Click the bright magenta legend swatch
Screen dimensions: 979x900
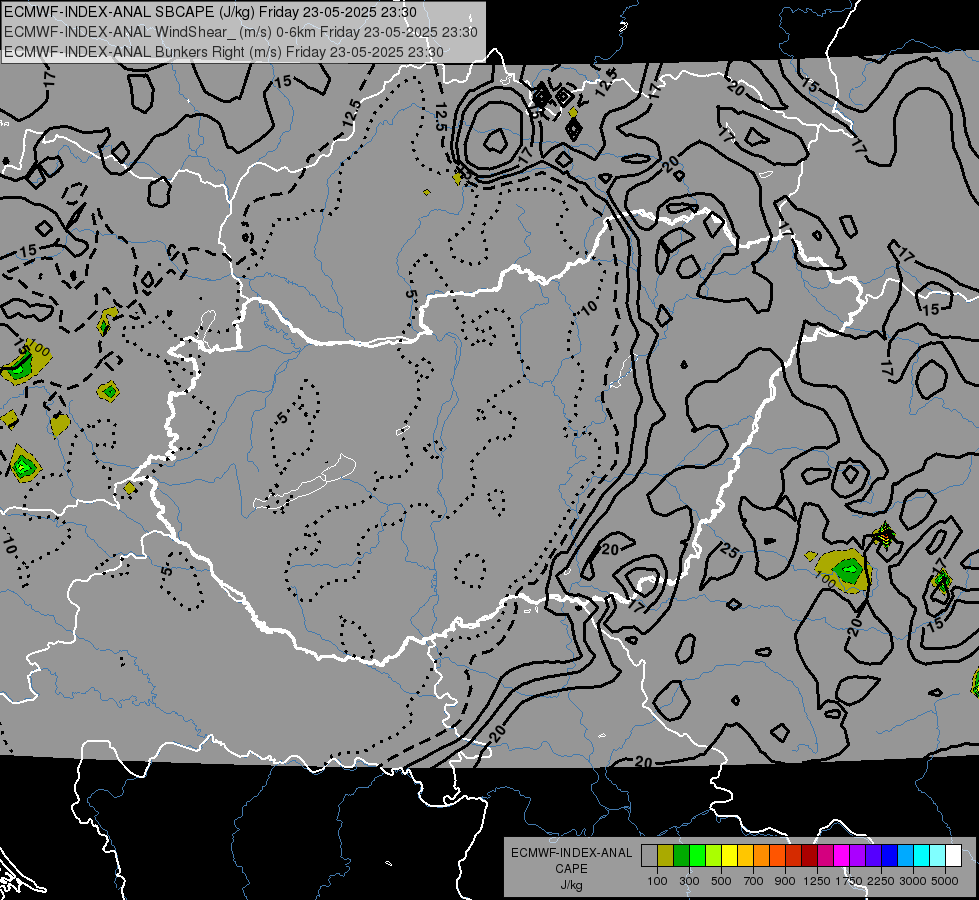click(x=842, y=856)
